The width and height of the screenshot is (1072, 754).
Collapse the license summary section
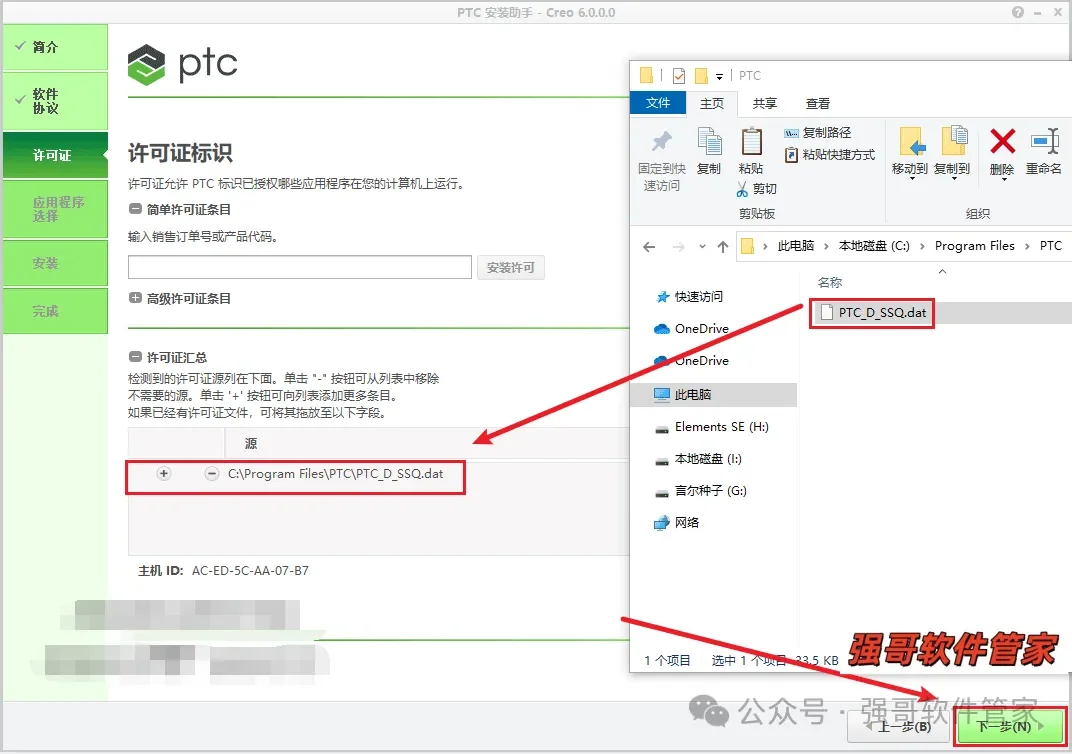(135, 356)
